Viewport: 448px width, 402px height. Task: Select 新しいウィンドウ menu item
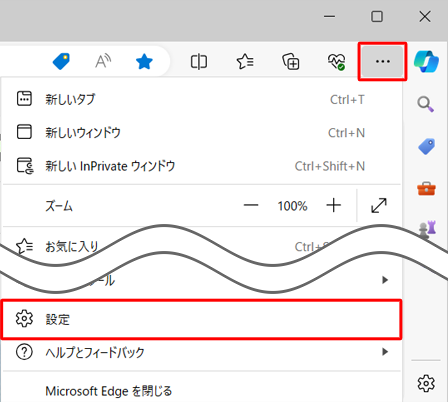tap(202, 133)
